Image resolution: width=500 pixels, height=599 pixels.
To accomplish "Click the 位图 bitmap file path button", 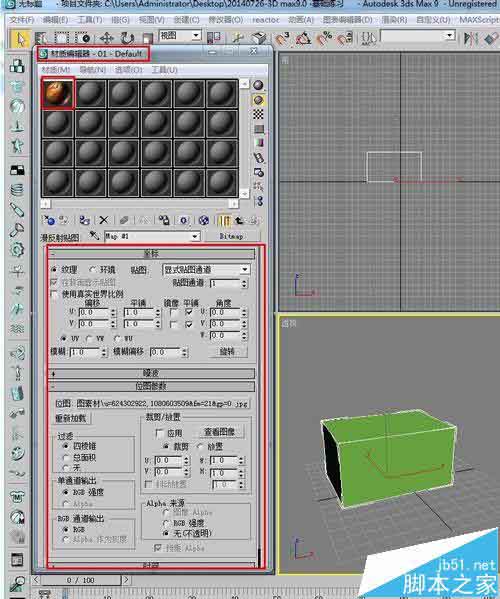I will [x=153, y=404].
